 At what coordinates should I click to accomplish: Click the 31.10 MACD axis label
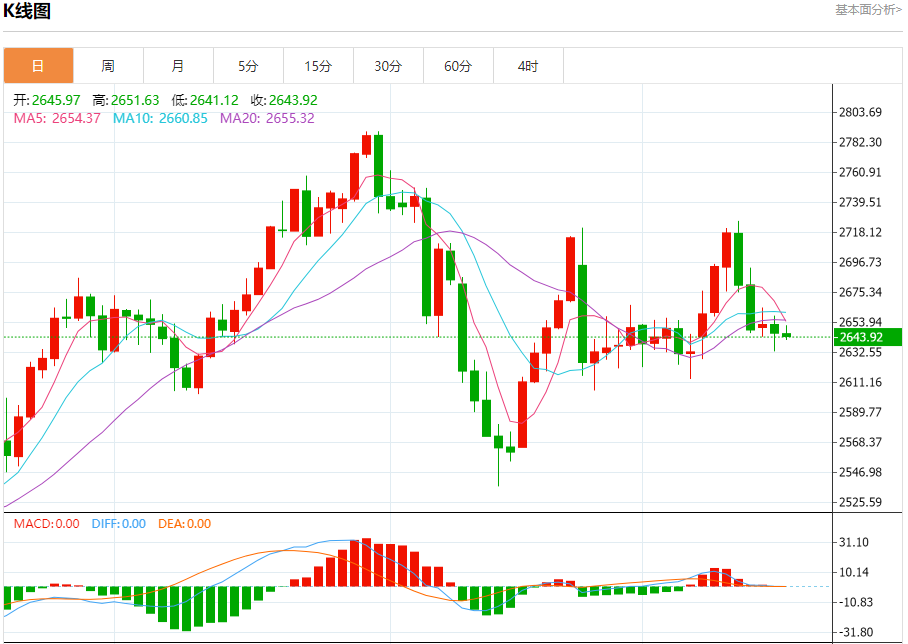[854, 543]
